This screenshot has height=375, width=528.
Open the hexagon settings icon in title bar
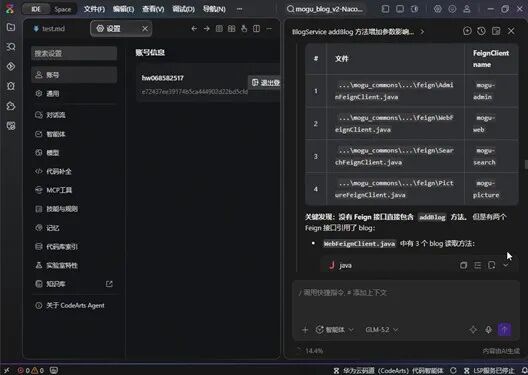437,9
